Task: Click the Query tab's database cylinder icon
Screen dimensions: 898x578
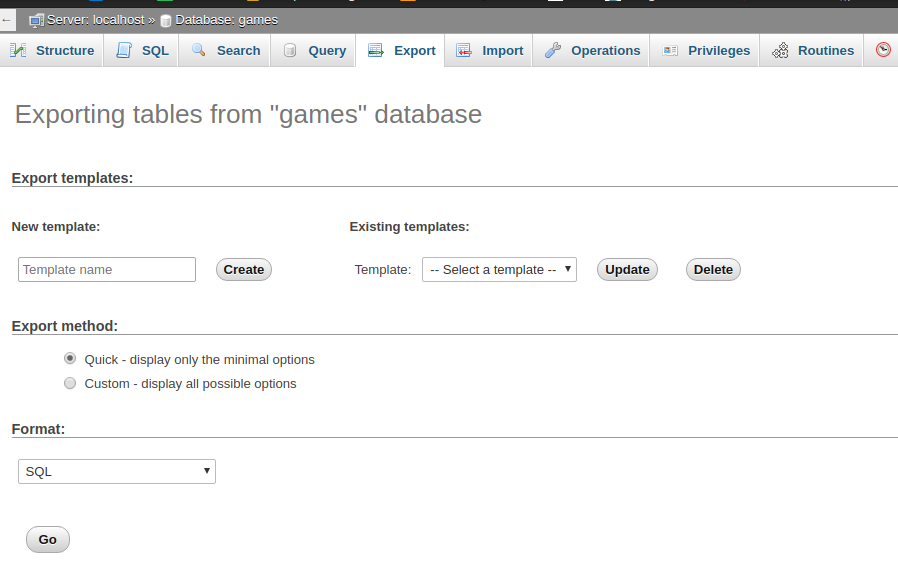Action: [290, 50]
